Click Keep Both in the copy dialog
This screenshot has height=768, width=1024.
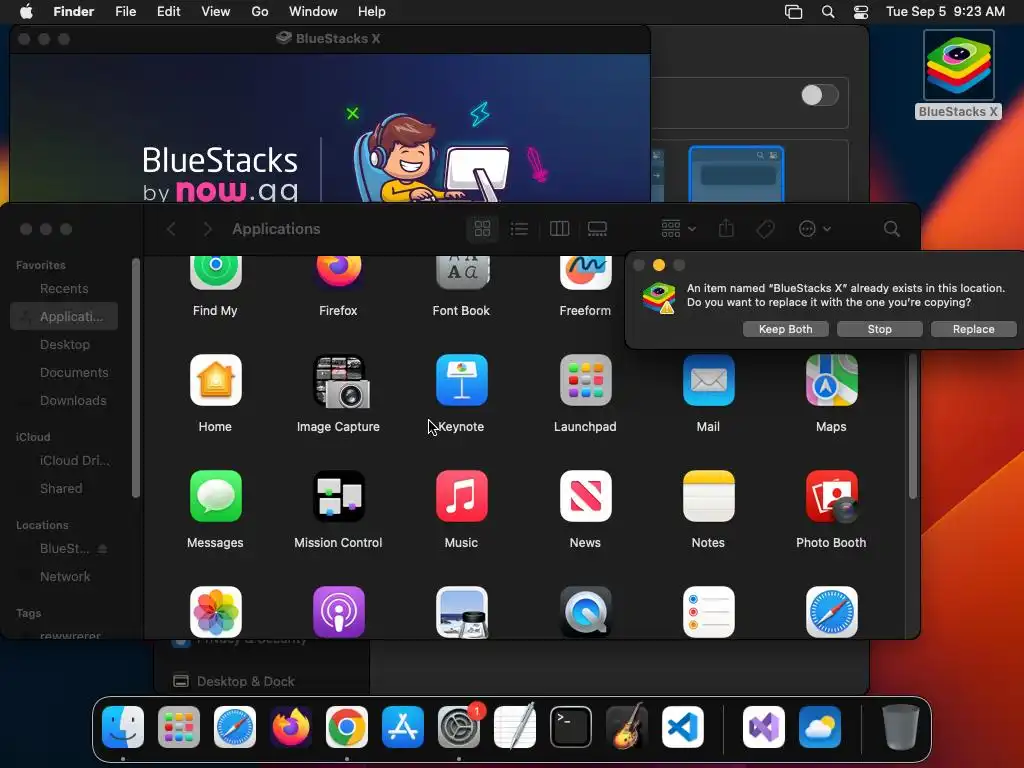(x=786, y=329)
